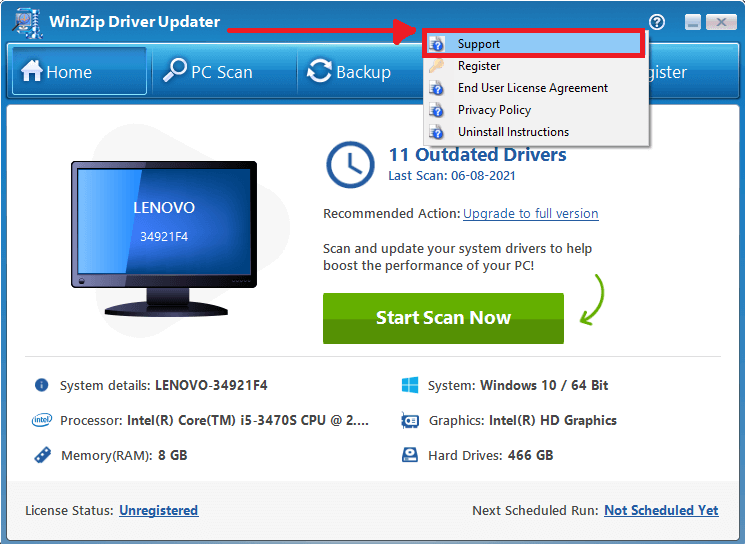Select Register in the help menu
The width and height of the screenshot is (745, 544).
point(536,66)
